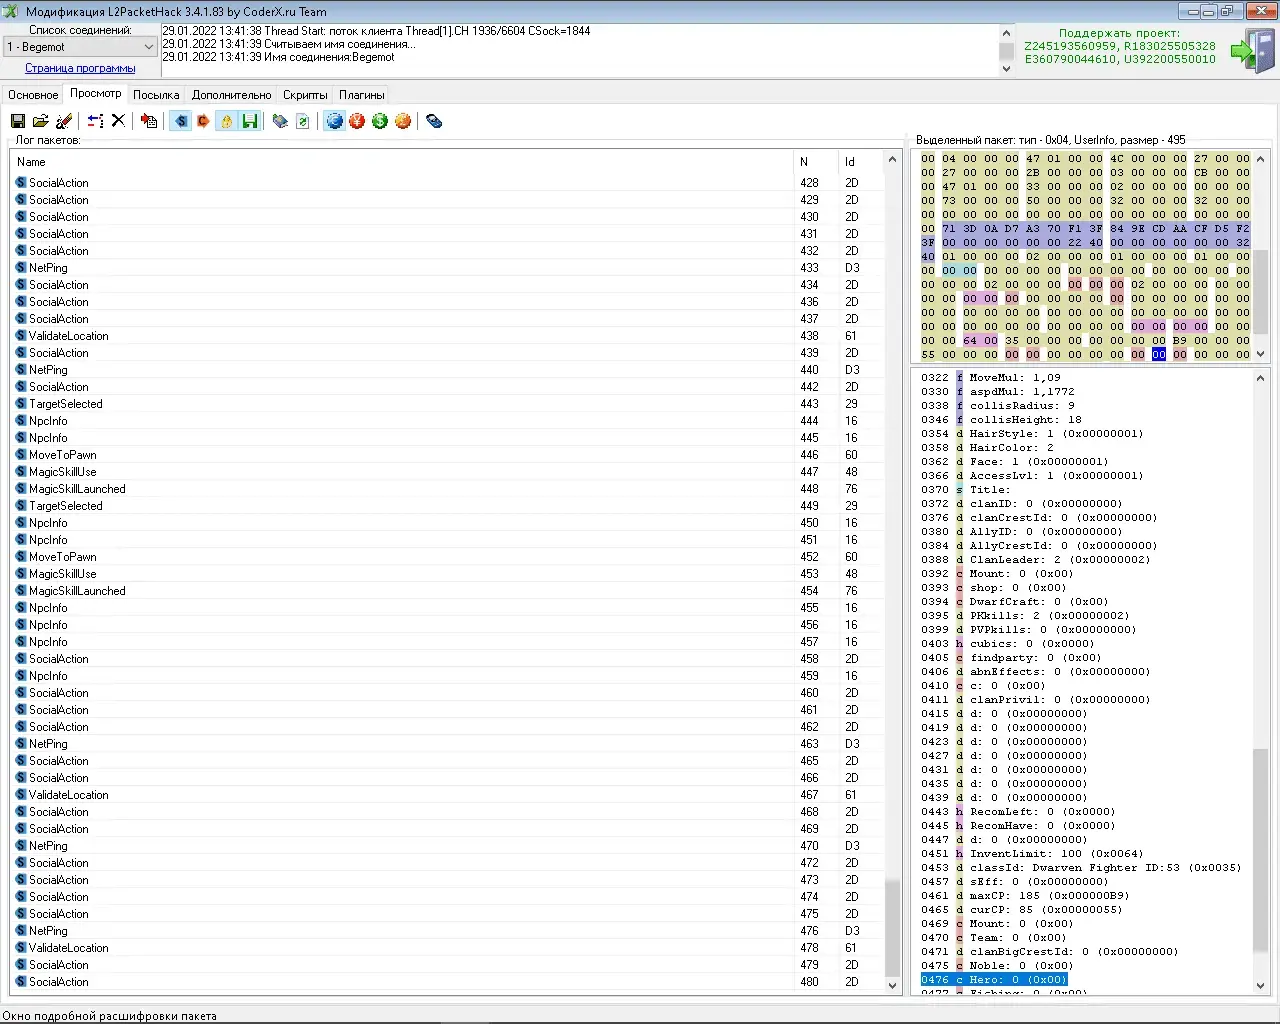The image size is (1280, 1024).
Task: Click the green refresh document icon
Action: click(303, 121)
